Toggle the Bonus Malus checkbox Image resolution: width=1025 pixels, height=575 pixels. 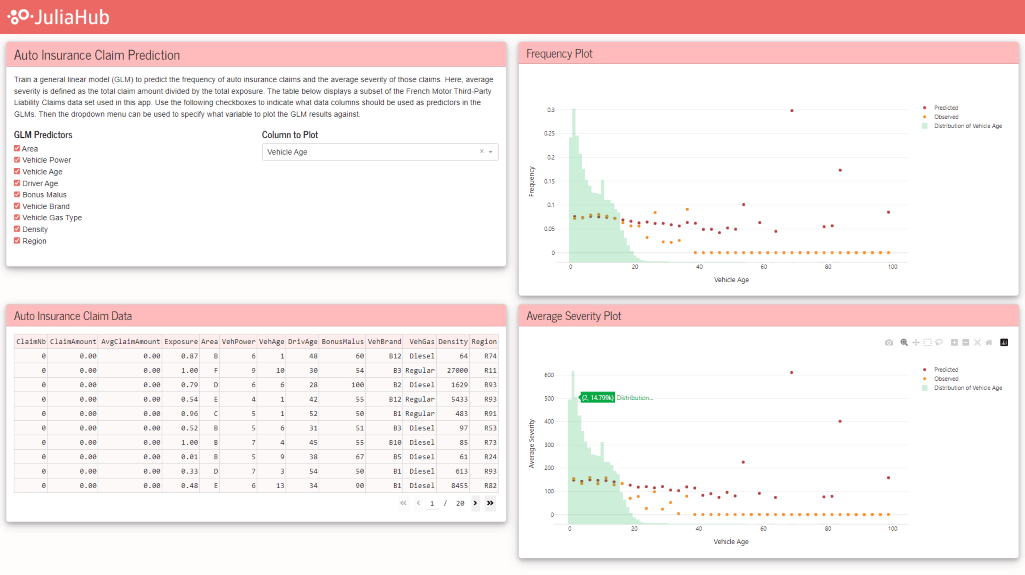coord(17,195)
